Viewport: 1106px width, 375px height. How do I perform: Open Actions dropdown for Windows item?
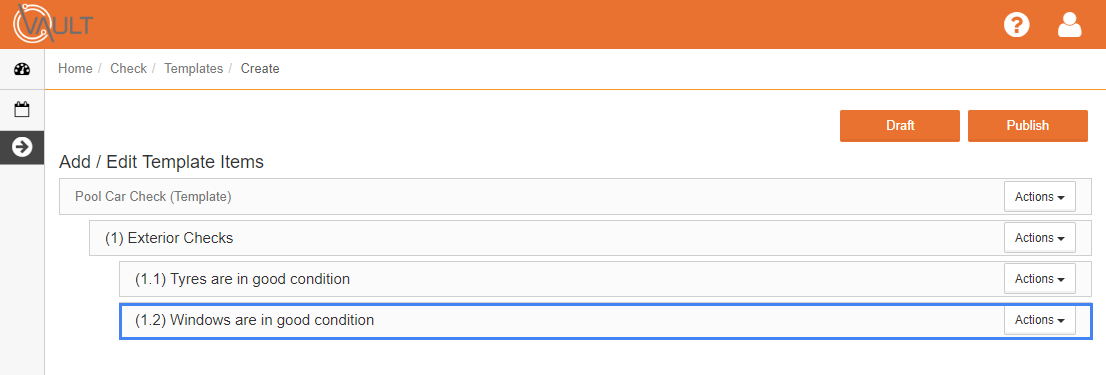pyautogui.click(x=1040, y=319)
